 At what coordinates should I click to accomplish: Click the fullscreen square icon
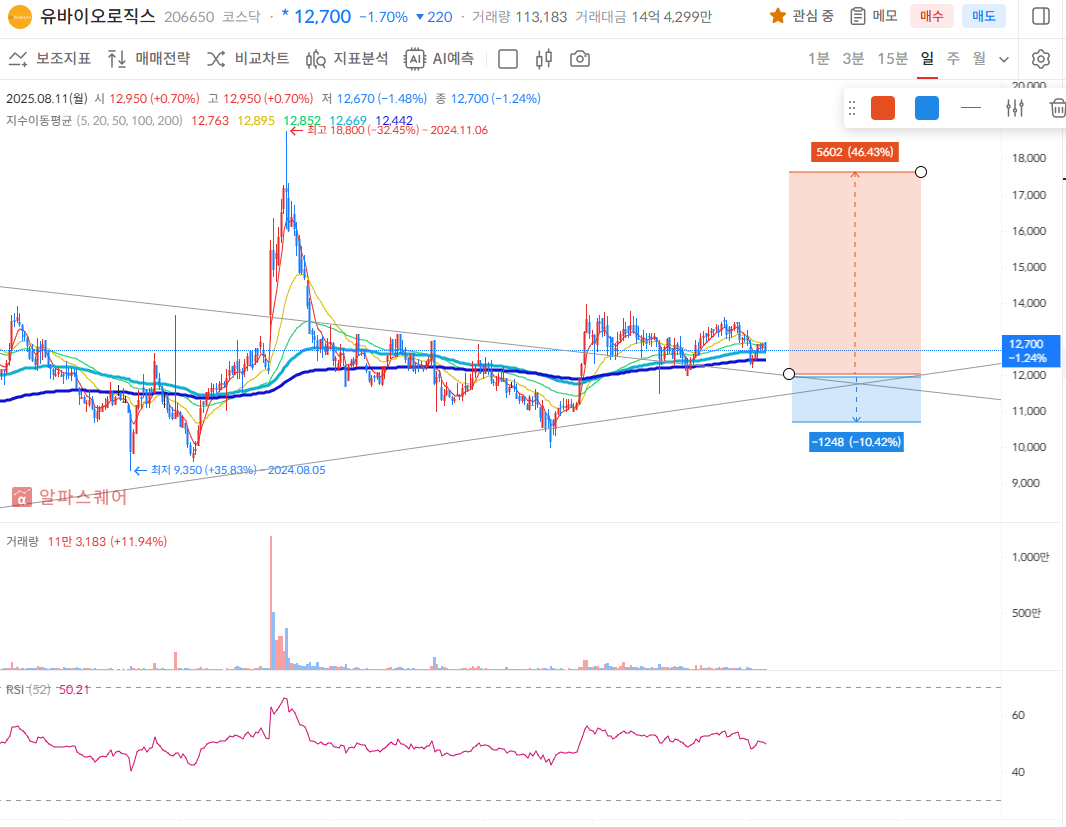point(508,59)
